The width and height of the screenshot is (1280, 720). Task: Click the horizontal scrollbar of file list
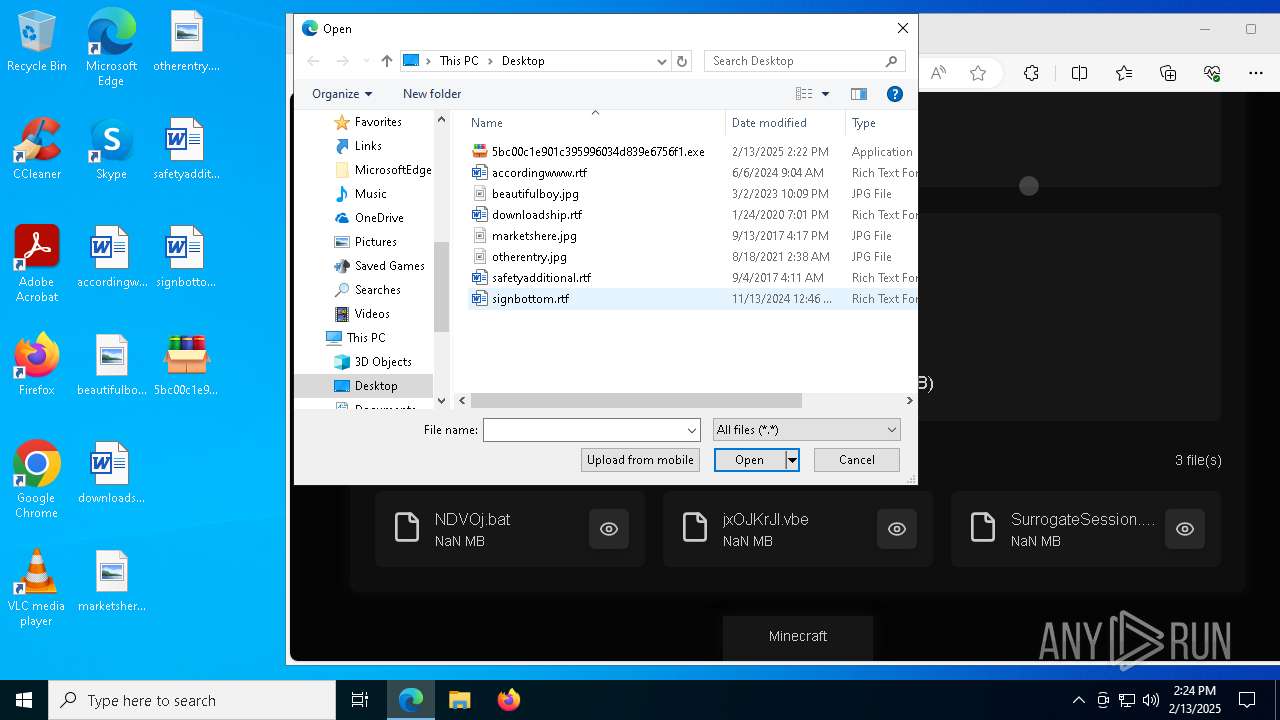click(x=636, y=401)
